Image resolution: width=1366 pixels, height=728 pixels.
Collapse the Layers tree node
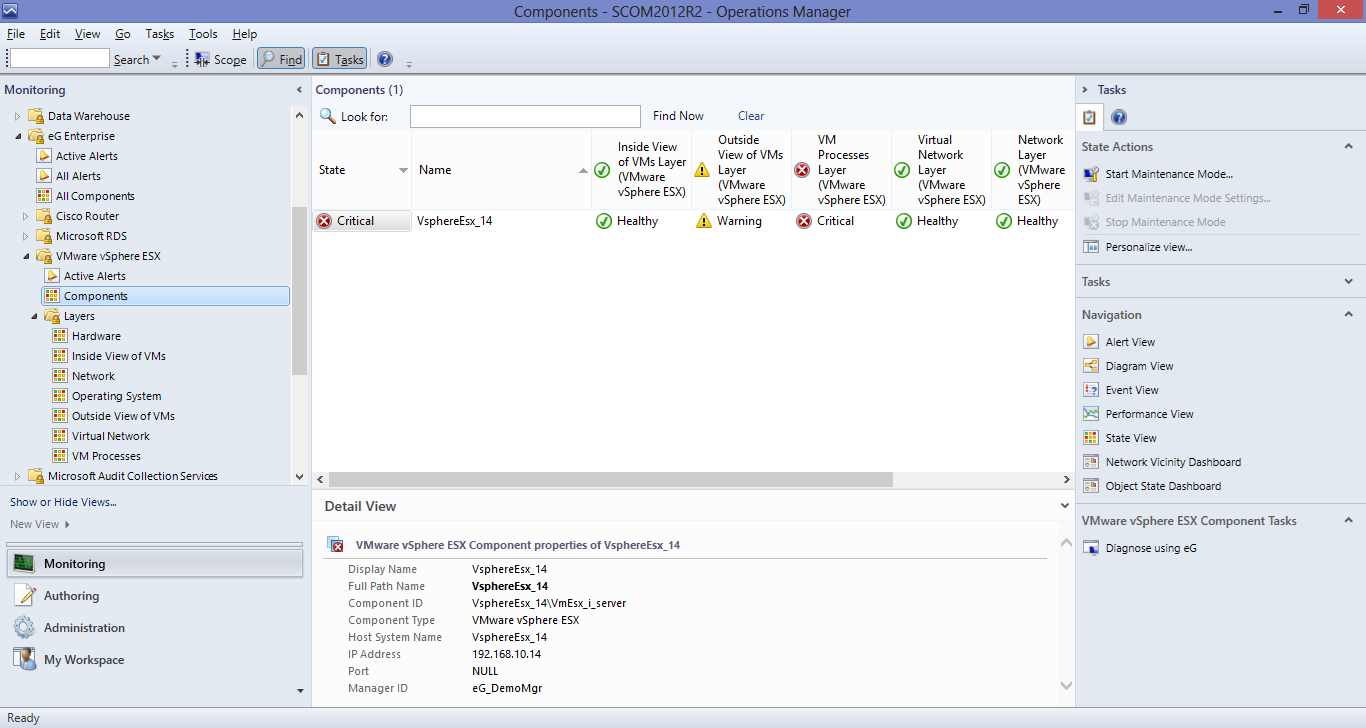point(33,316)
